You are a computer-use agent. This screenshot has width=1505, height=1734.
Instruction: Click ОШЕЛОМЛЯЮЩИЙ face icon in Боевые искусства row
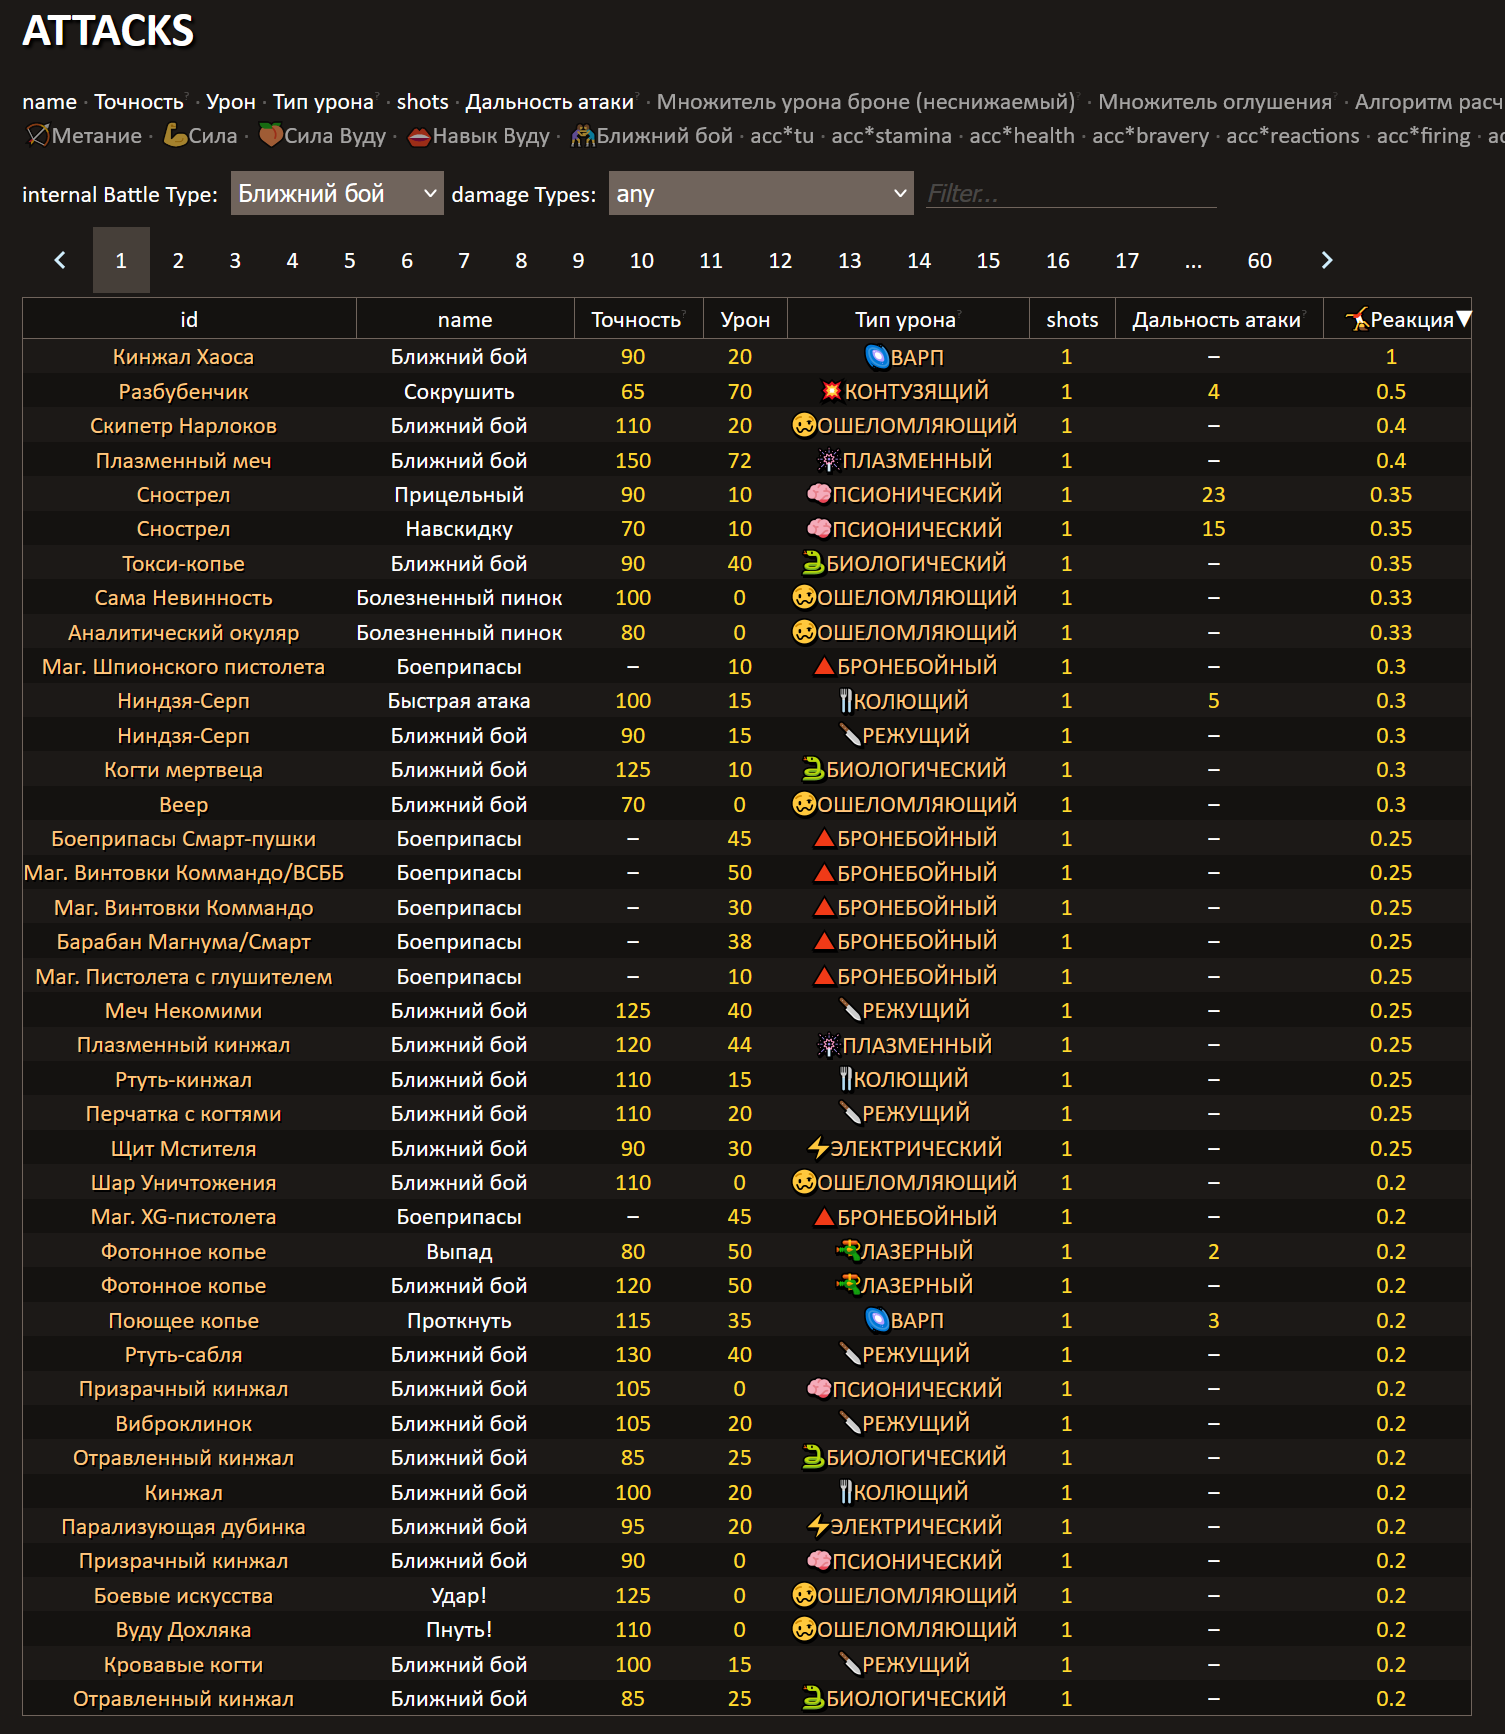[804, 1595]
